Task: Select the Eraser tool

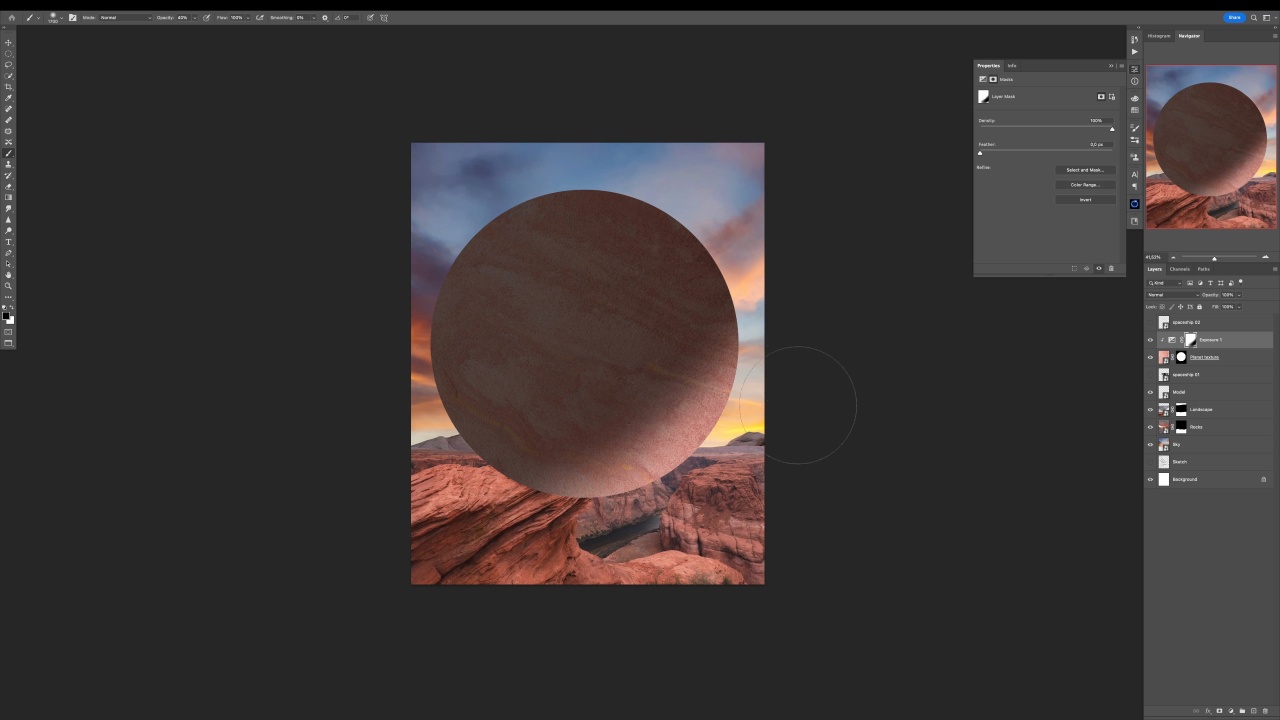Action: click(9, 186)
